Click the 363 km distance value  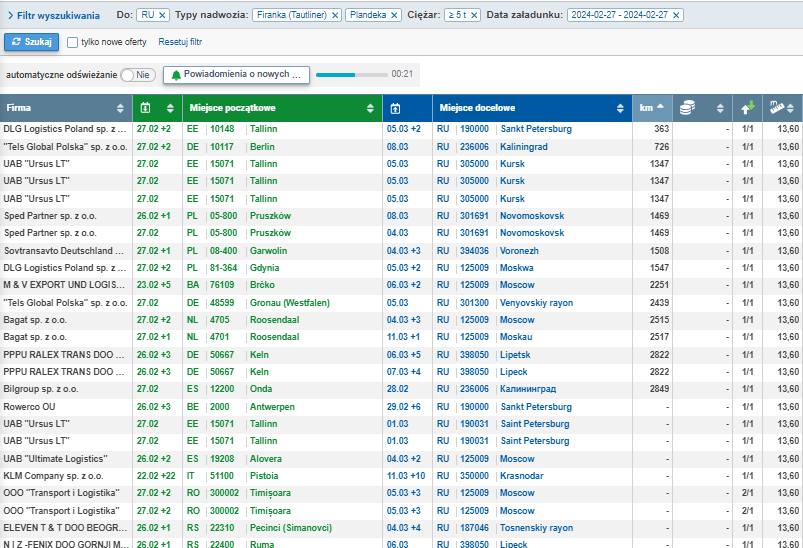[x=662, y=129]
